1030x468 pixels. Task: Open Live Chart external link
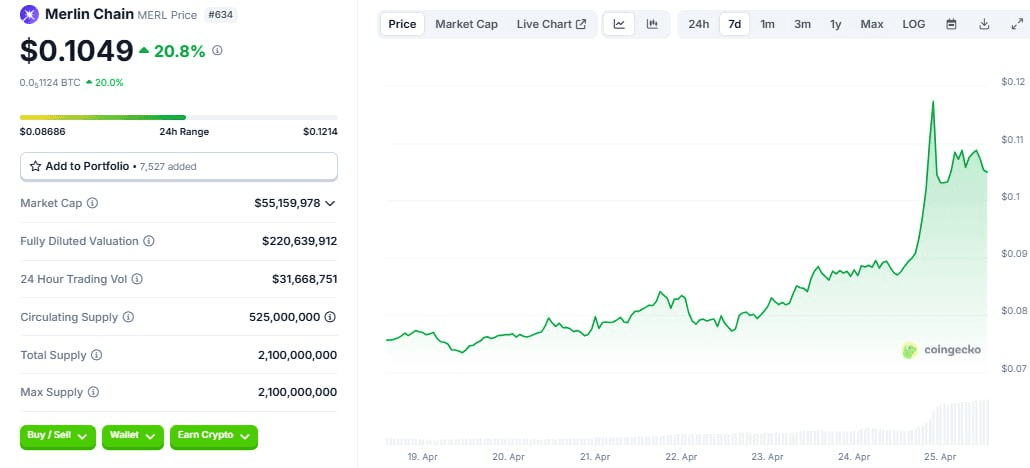coord(551,24)
